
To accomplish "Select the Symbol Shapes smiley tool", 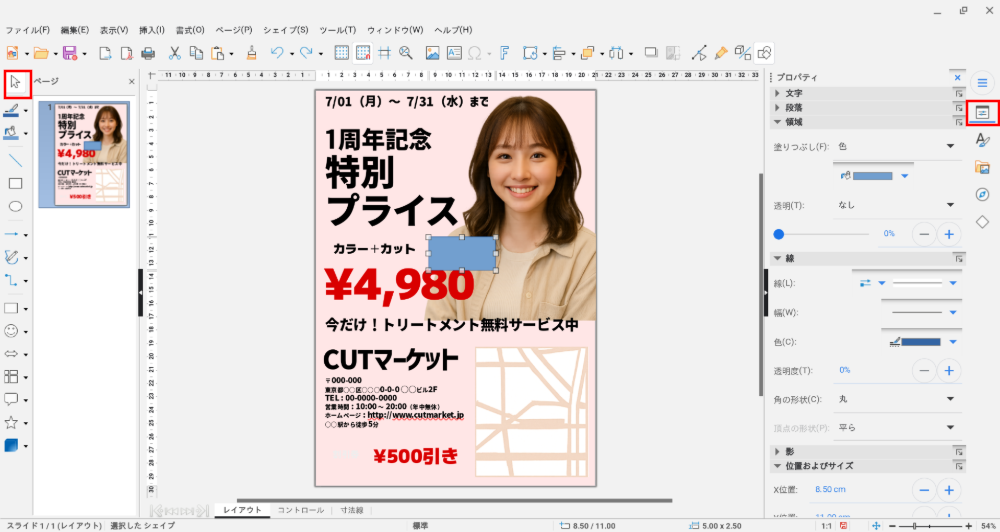I will point(11,331).
